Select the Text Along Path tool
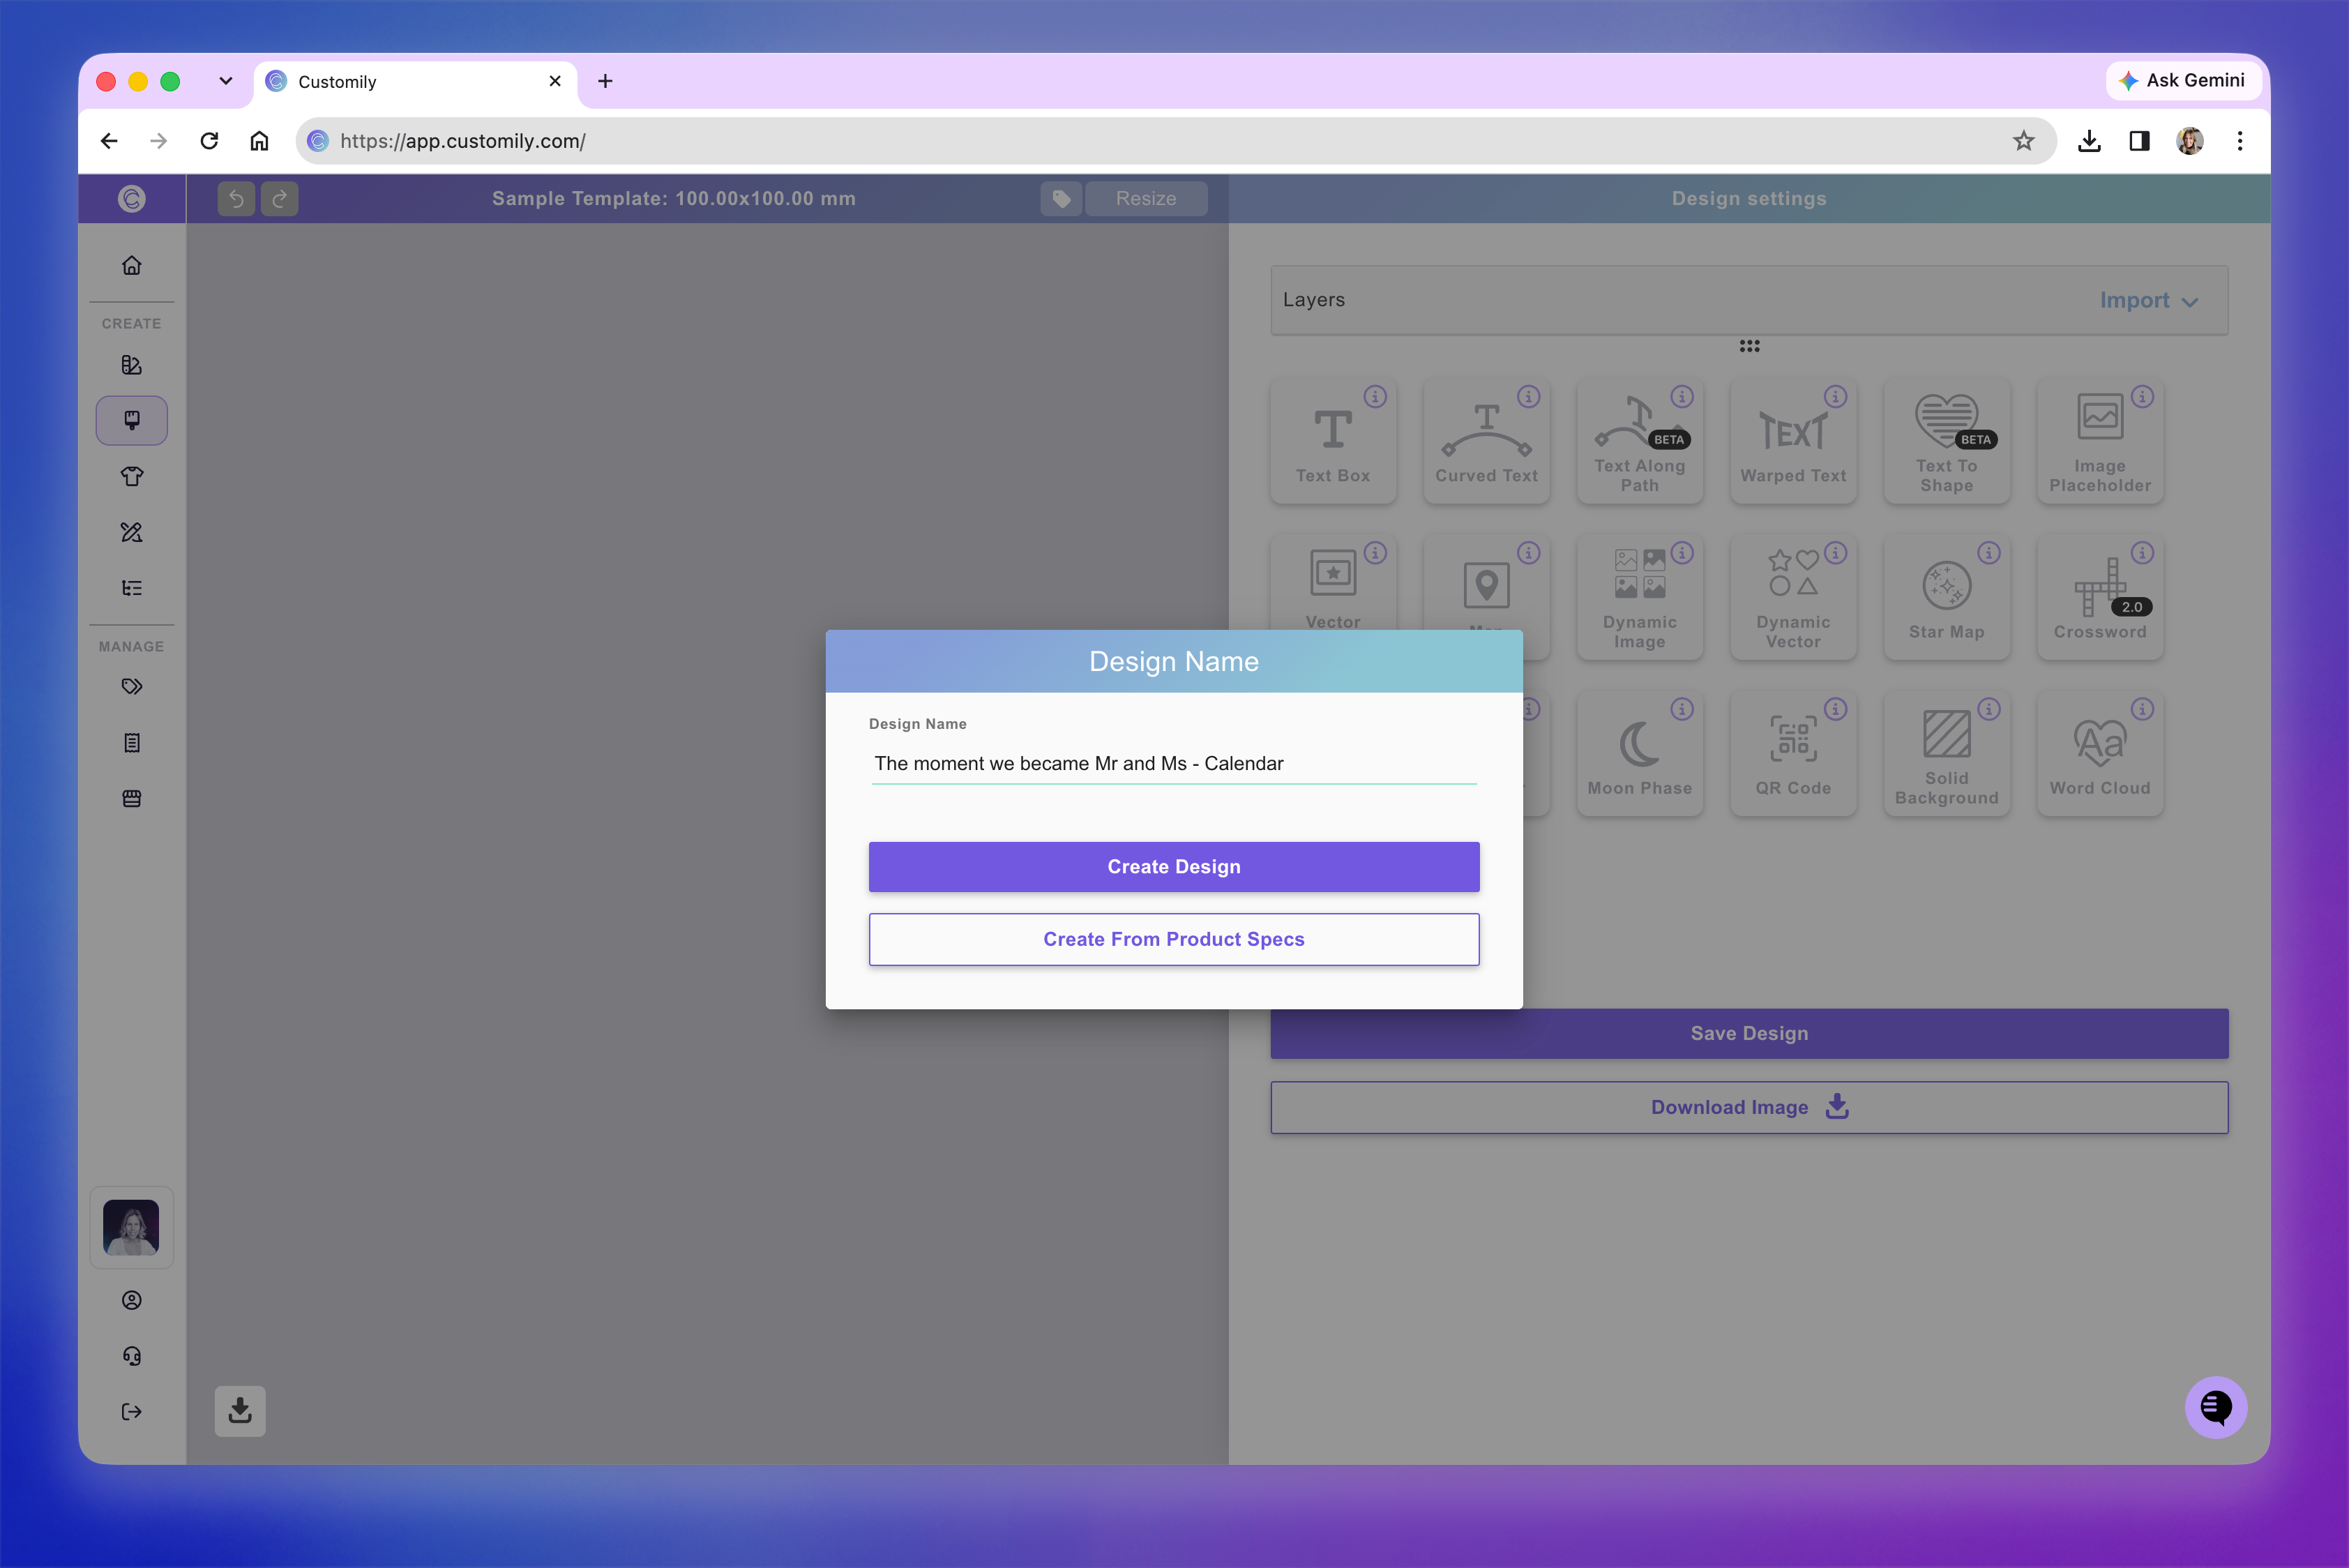Screen dimensions: 2349x1568 1639,441
